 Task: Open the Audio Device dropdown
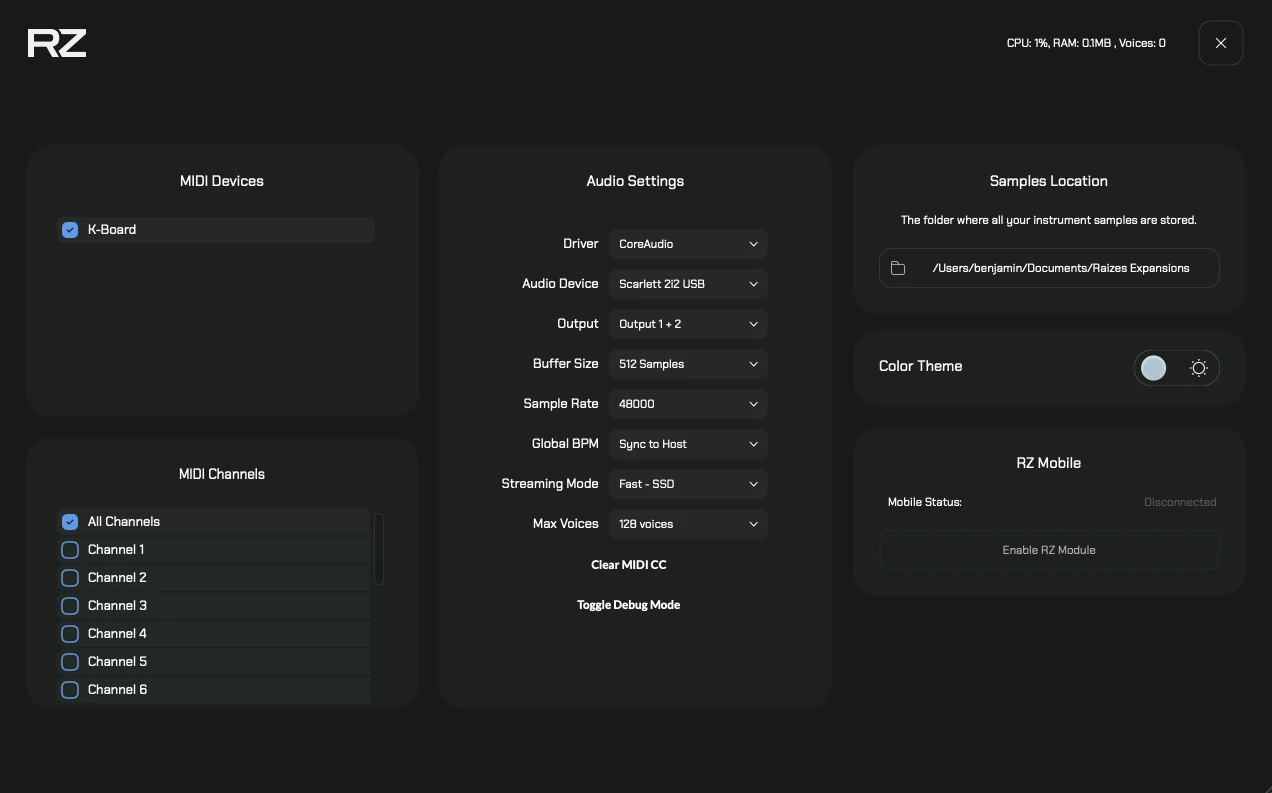[687, 283]
